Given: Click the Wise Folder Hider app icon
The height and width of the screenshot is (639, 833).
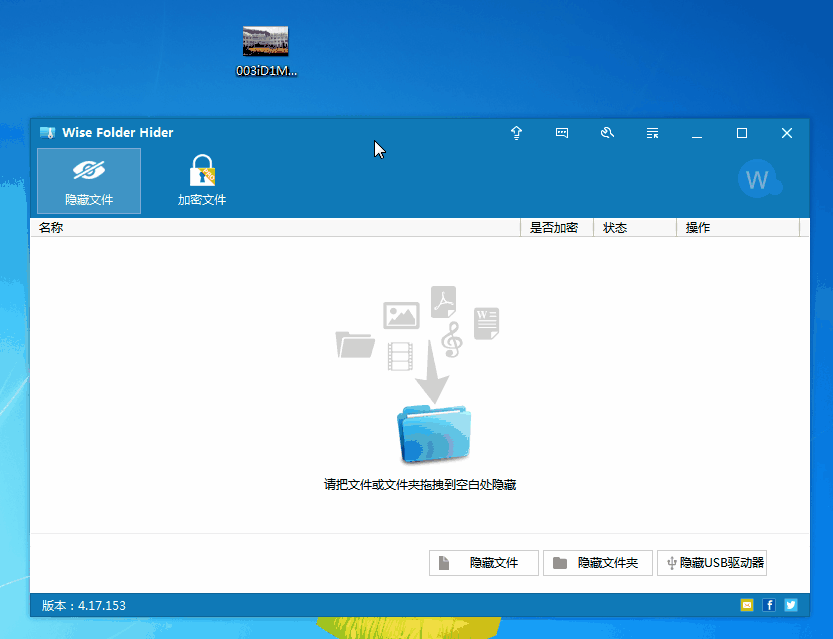Looking at the screenshot, I should [47, 133].
